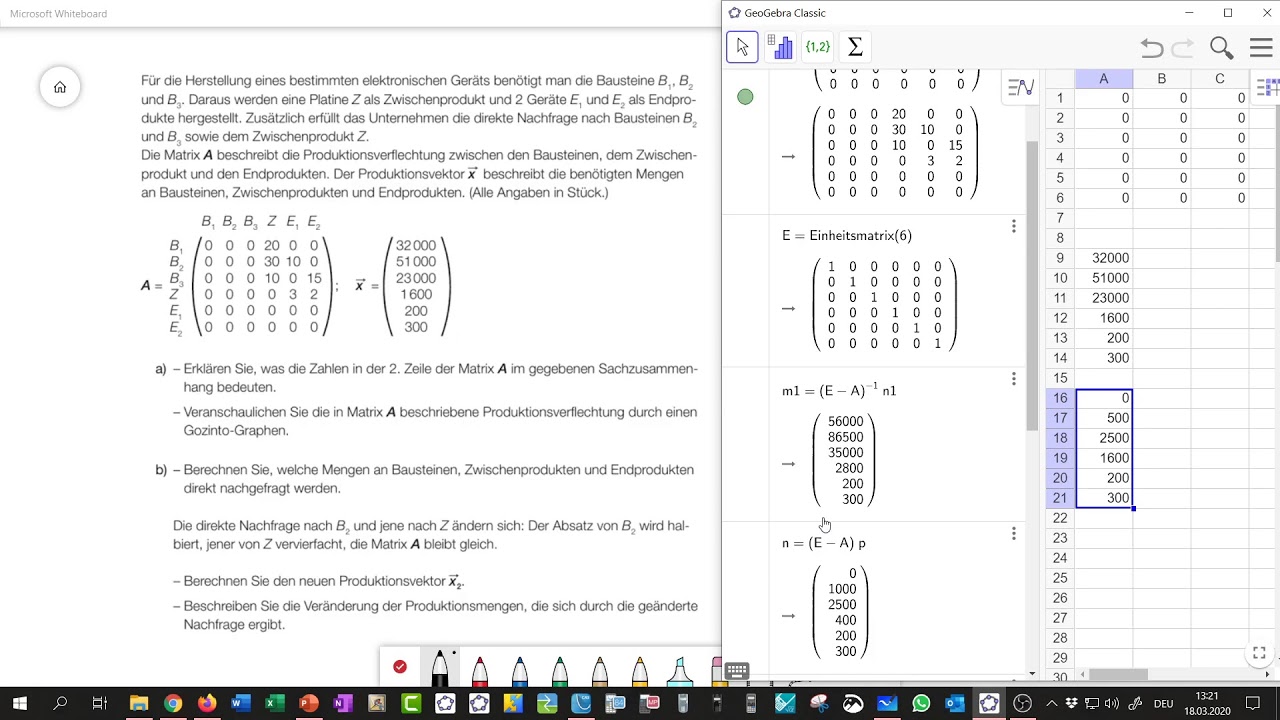
Task: Pick the cyan highlighter in the Whiteboard
Action: pos(680,671)
